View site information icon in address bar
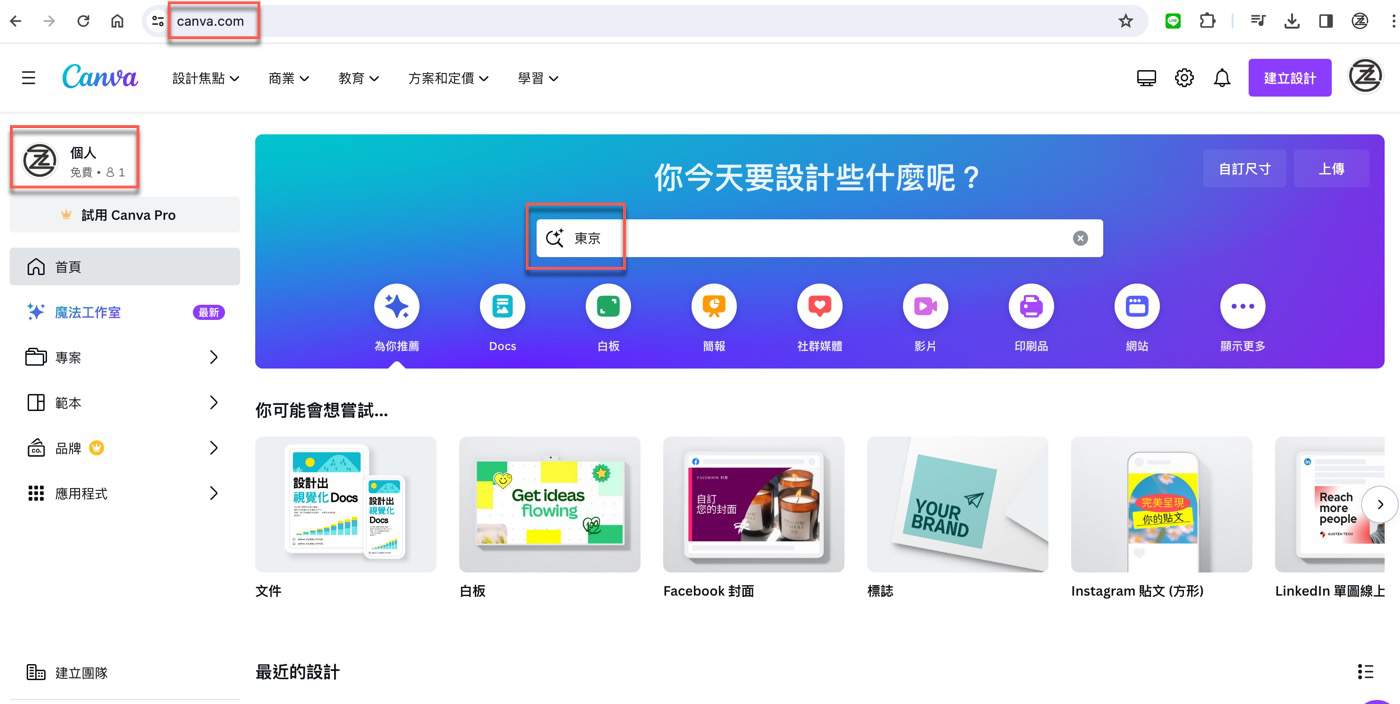 click(x=158, y=21)
